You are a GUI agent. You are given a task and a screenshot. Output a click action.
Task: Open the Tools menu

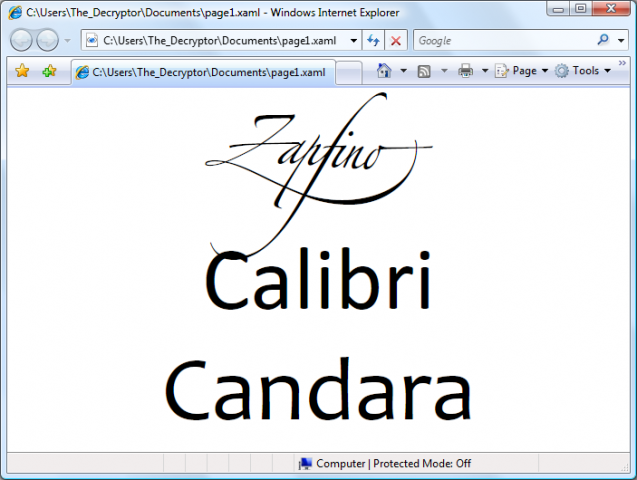(x=583, y=71)
